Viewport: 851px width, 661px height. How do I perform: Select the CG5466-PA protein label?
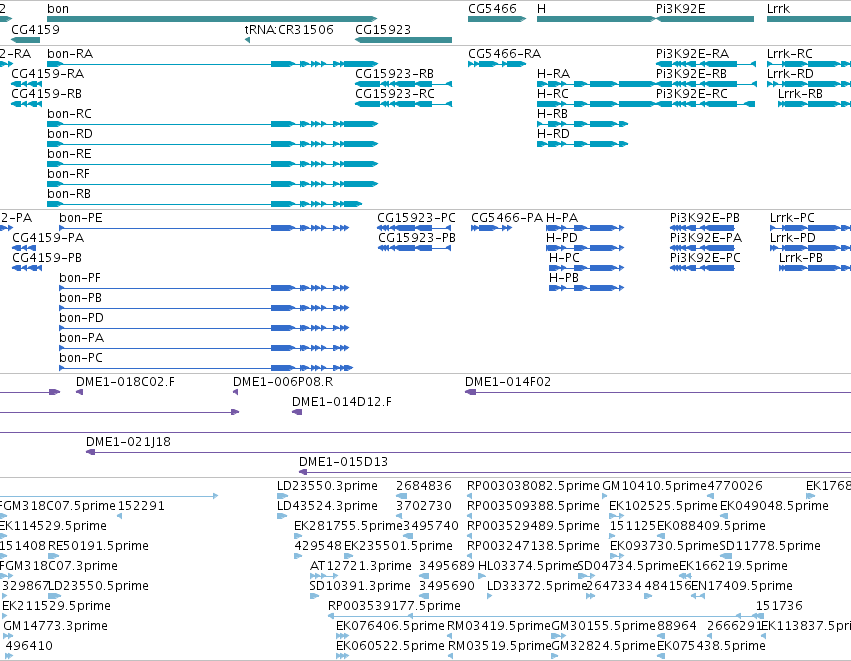[x=507, y=218]
